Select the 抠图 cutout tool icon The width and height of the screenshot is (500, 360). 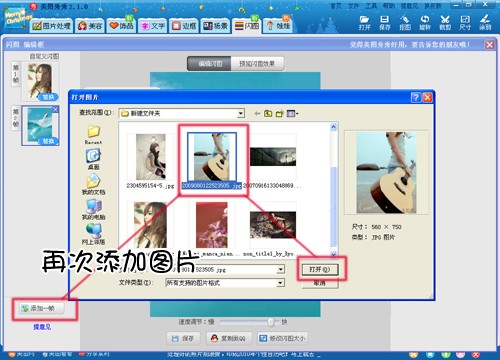click(x=405, y=23)
